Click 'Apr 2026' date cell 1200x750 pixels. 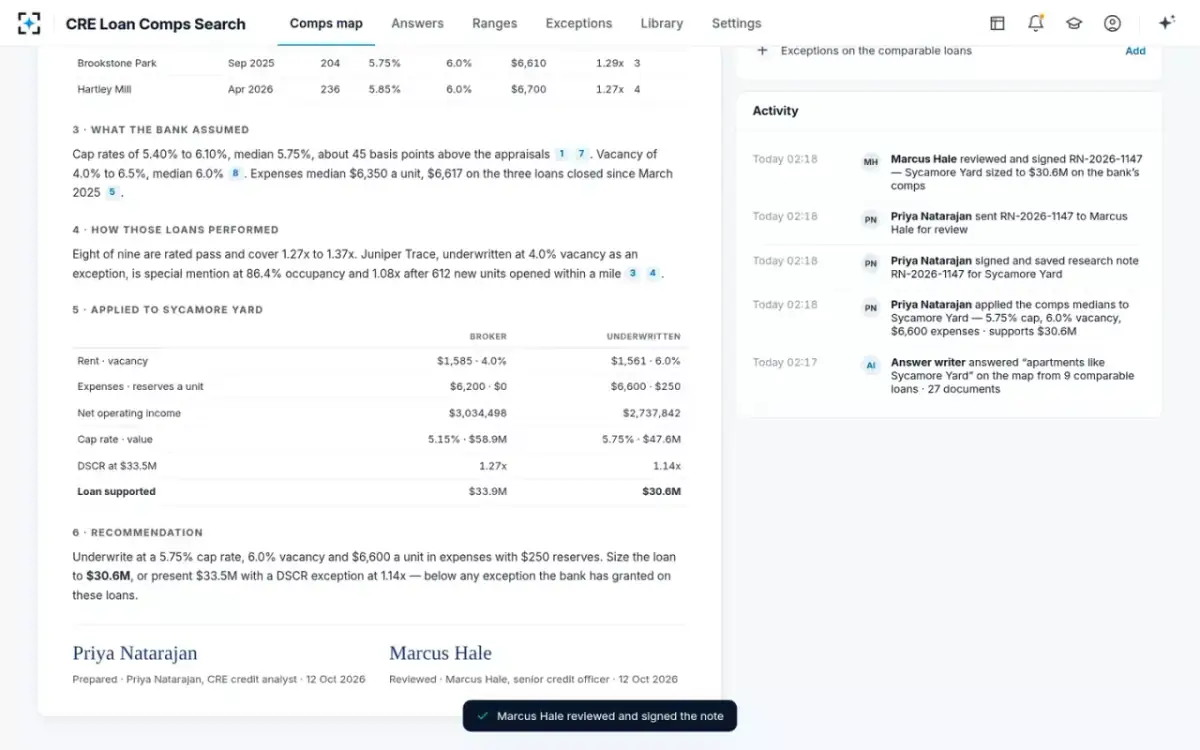(250, 89)
